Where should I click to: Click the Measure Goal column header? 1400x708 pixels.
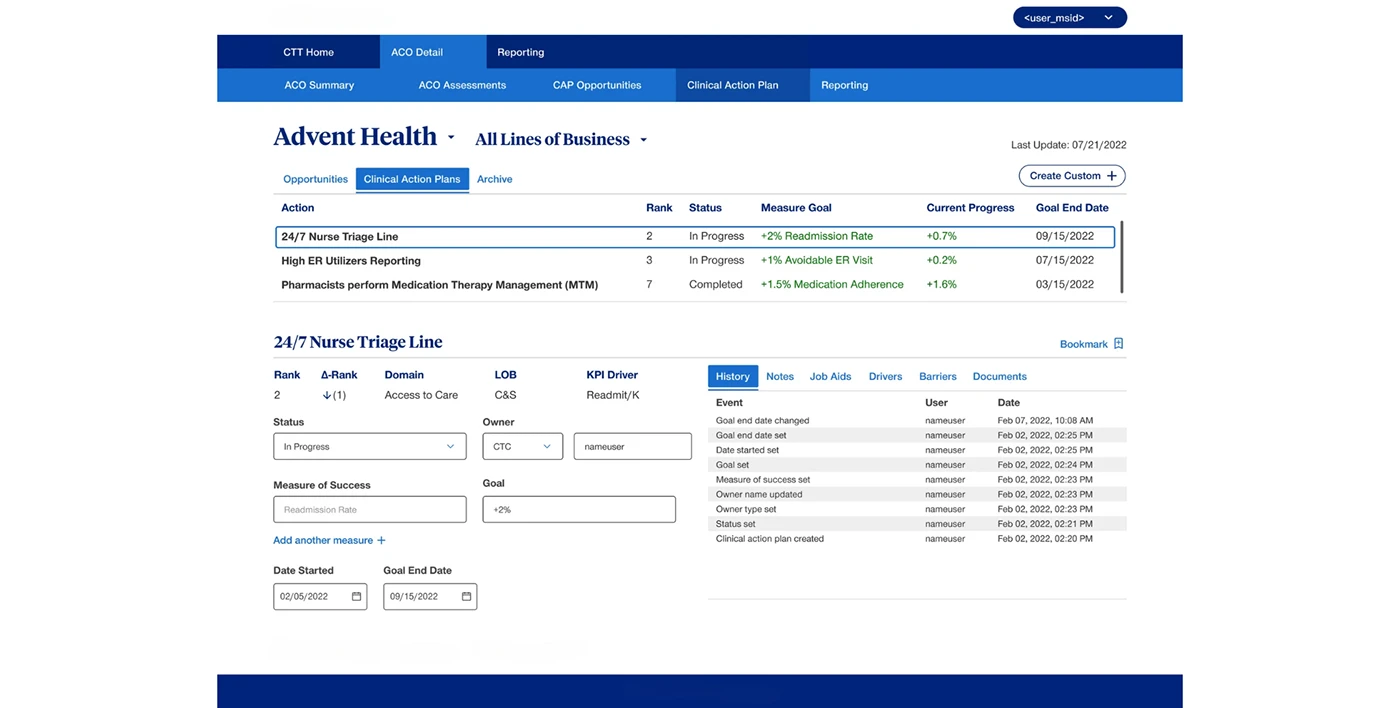(x=796, y=208)
